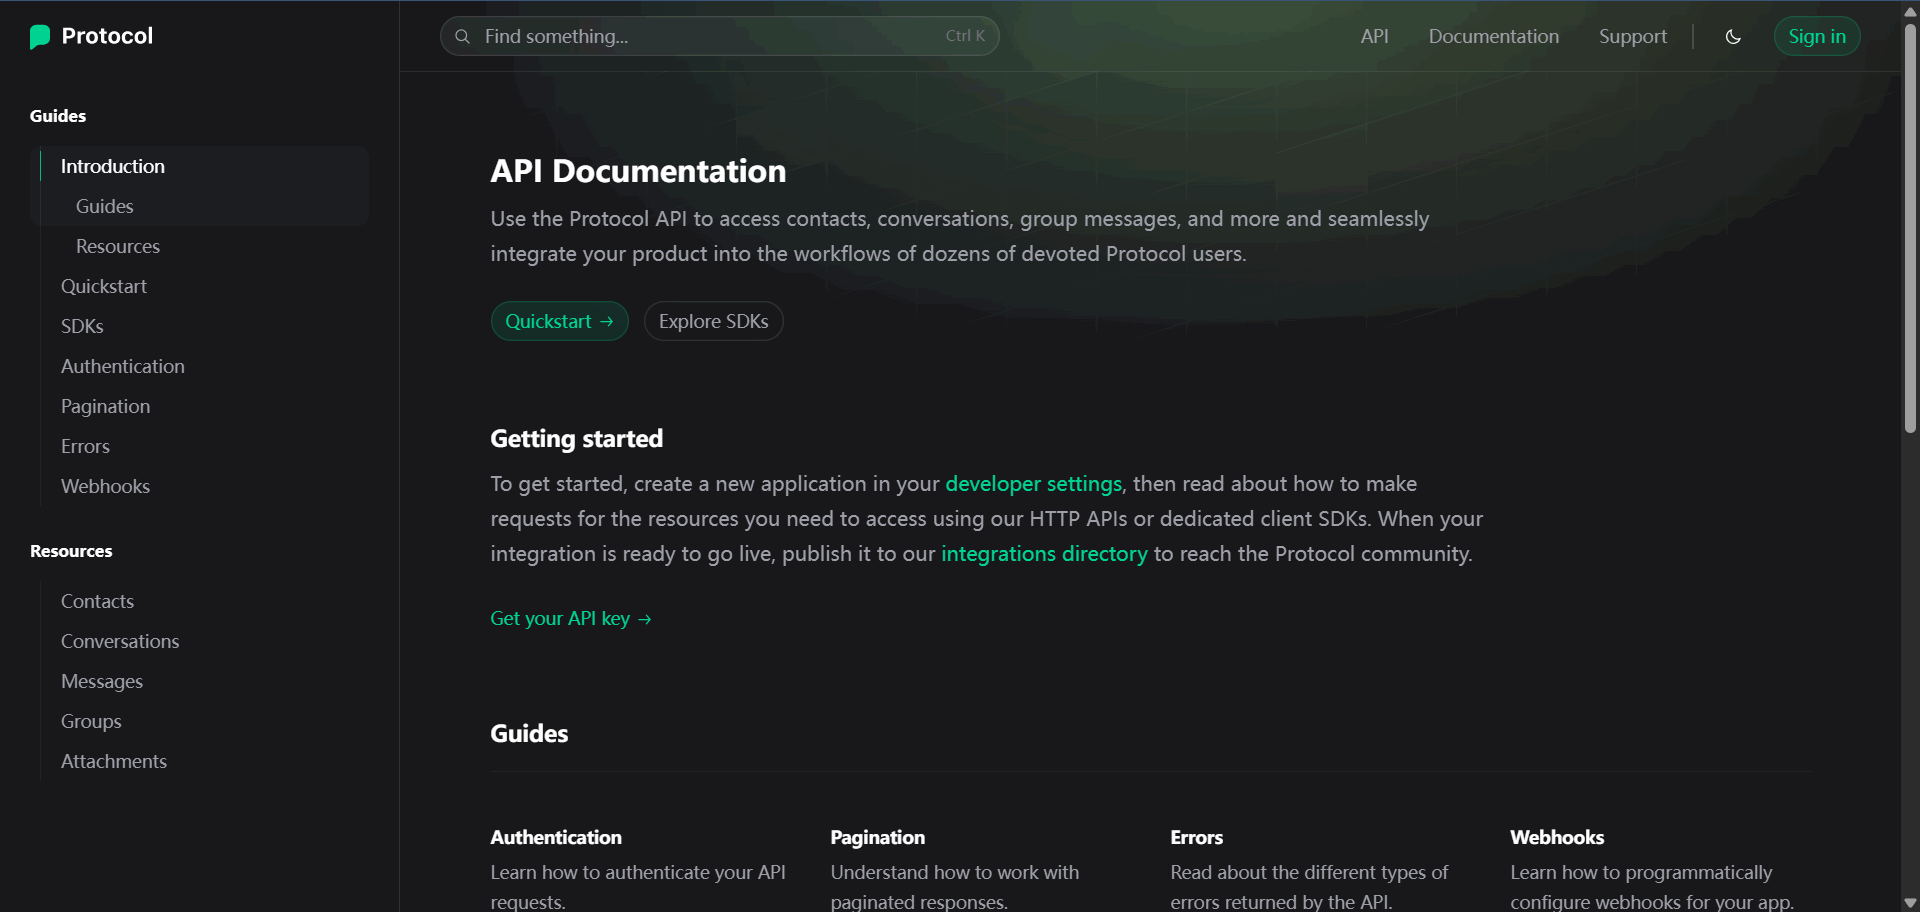Toggle dark mode with the moon icon

pyautogui.click(x=1733, y=36)
